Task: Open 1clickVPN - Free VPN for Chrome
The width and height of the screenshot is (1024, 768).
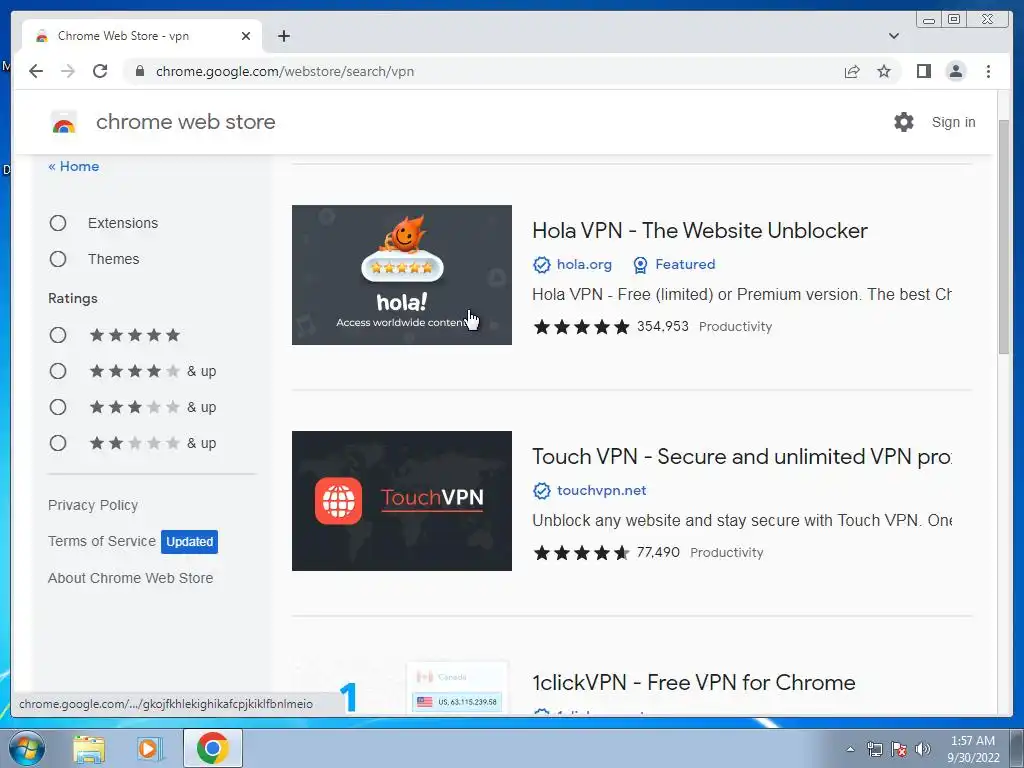Action: pyautogui.click(x=694, y=682)
